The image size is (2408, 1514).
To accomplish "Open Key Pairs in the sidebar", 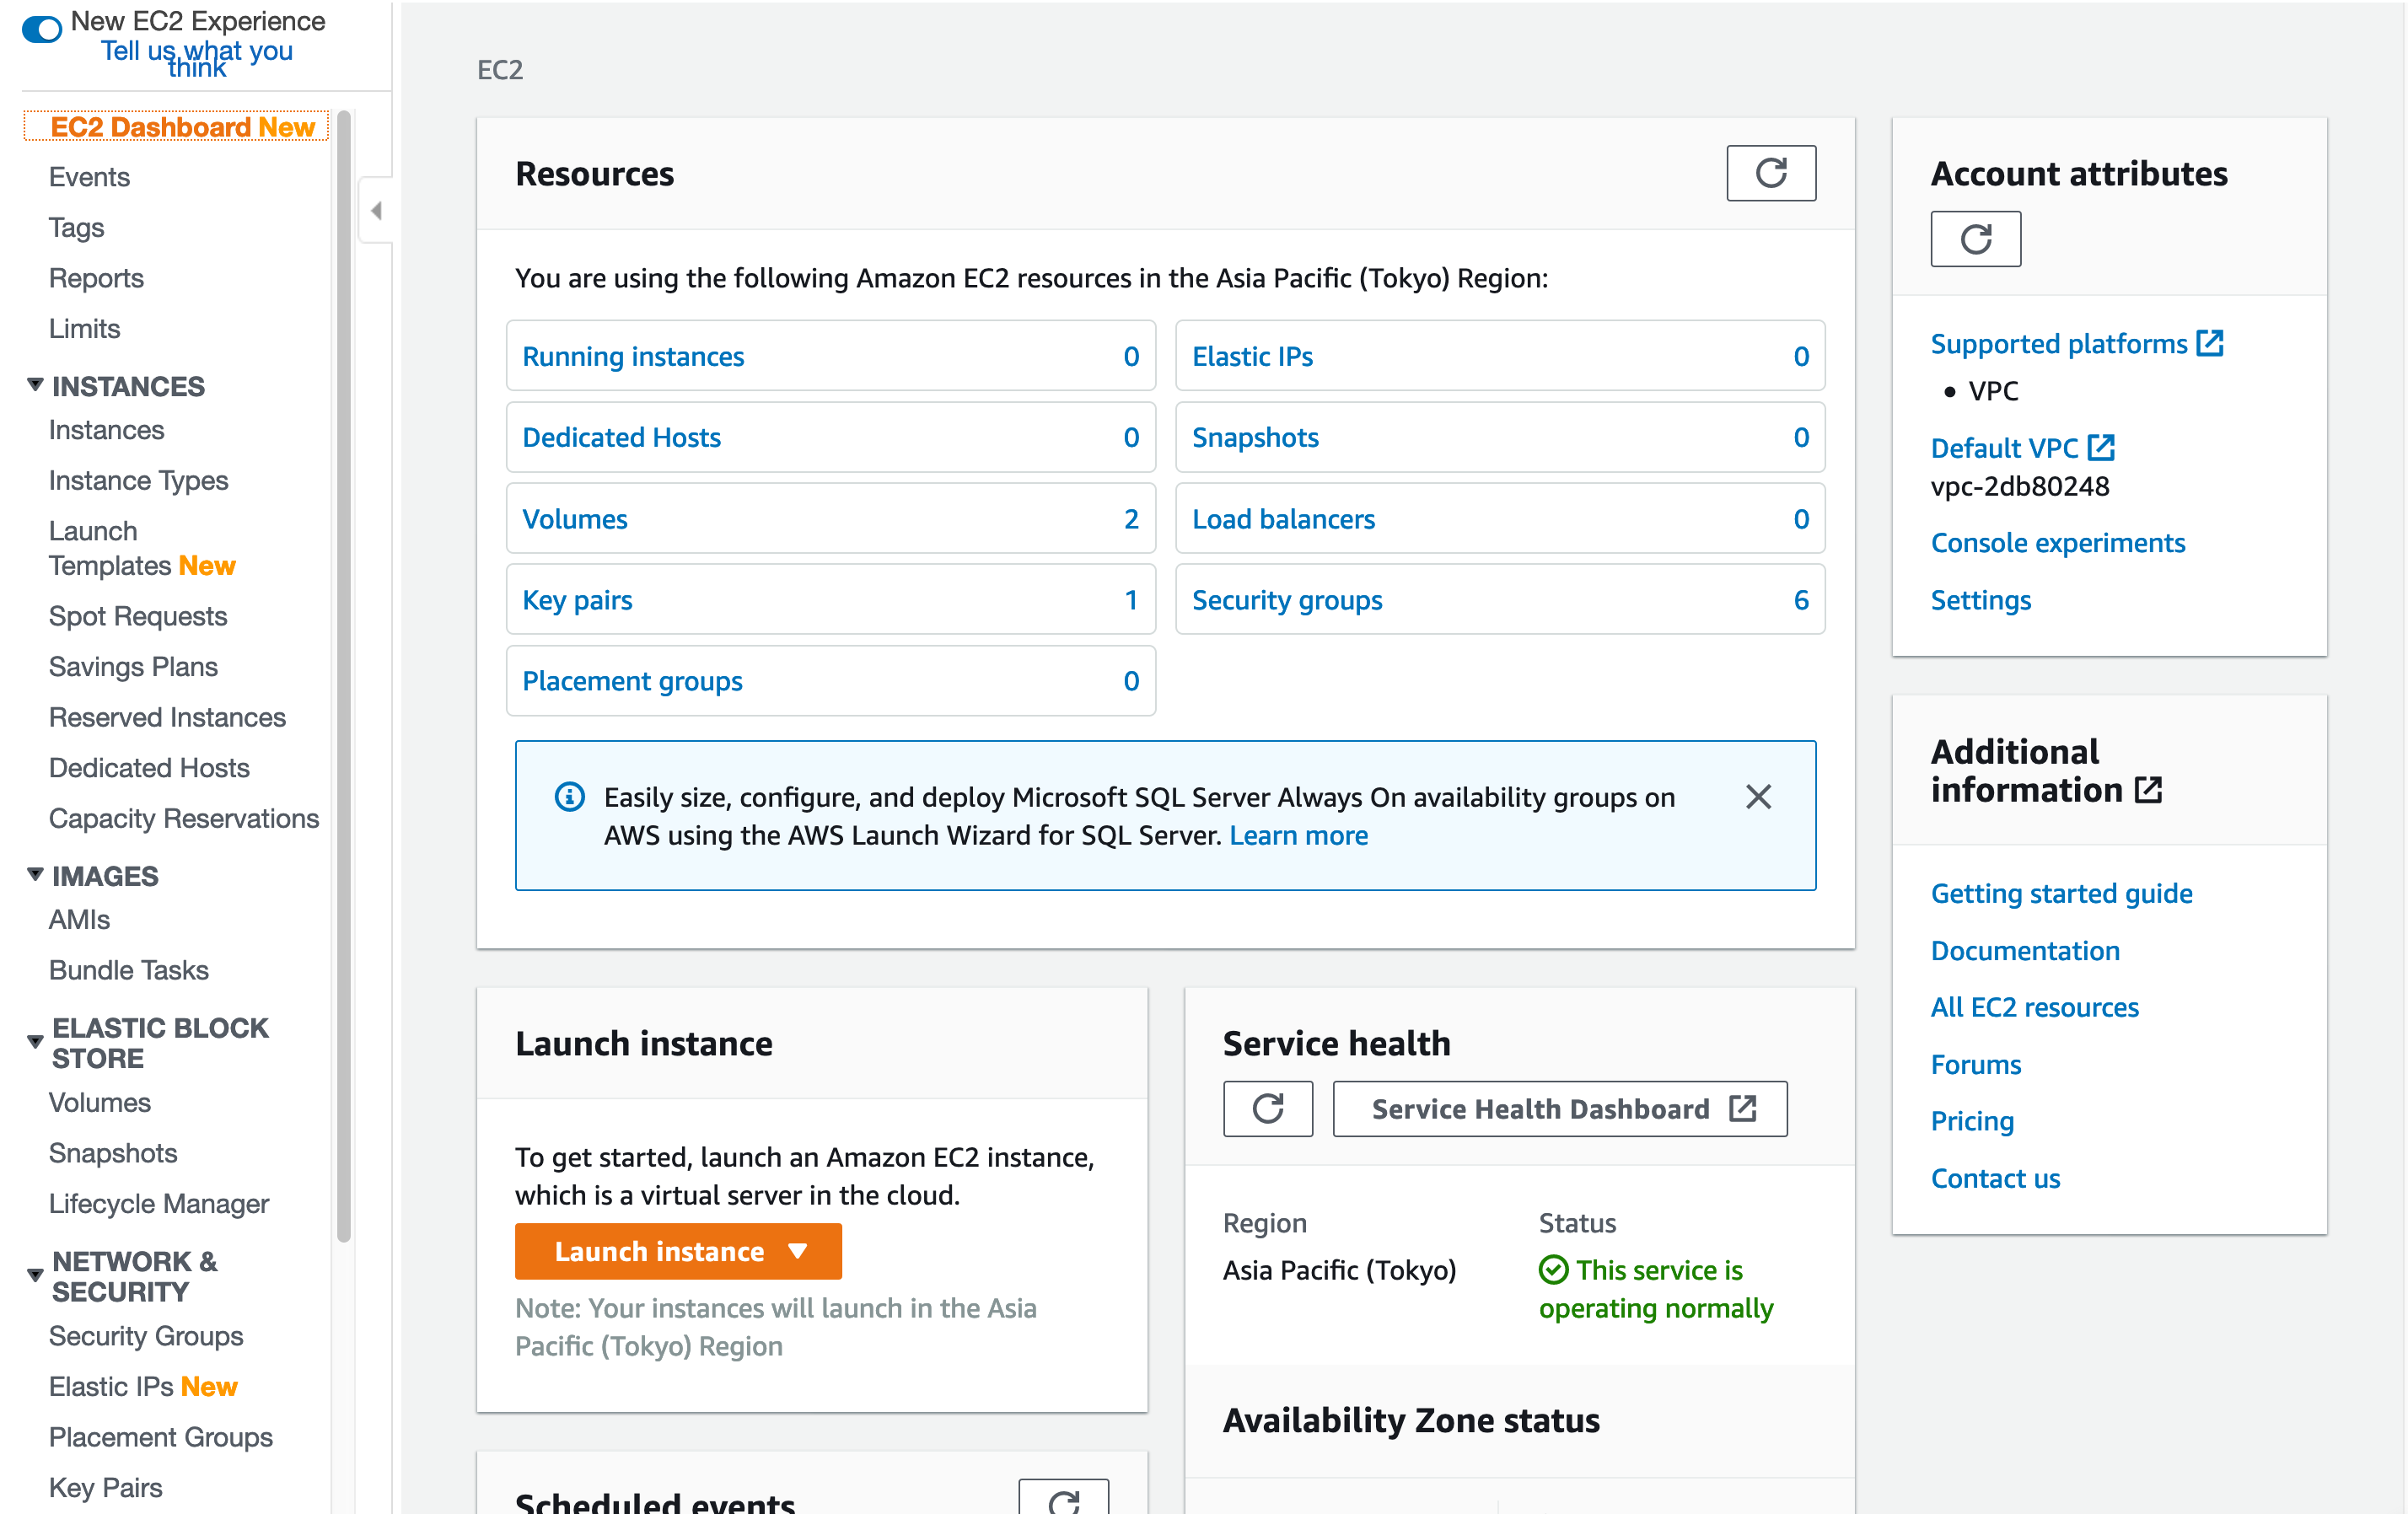I will click(105, 1488).
